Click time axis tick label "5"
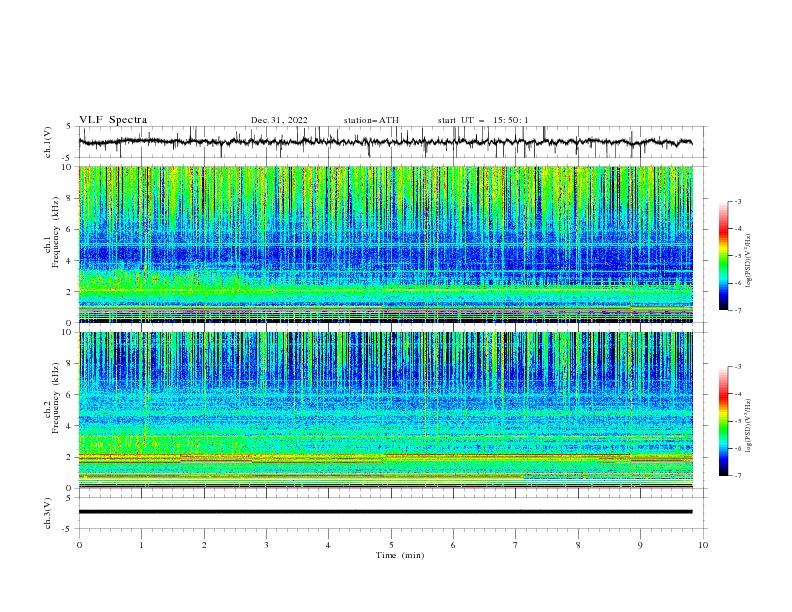The width and height of the screenshot is (792, 612). [x=391, y=545]
